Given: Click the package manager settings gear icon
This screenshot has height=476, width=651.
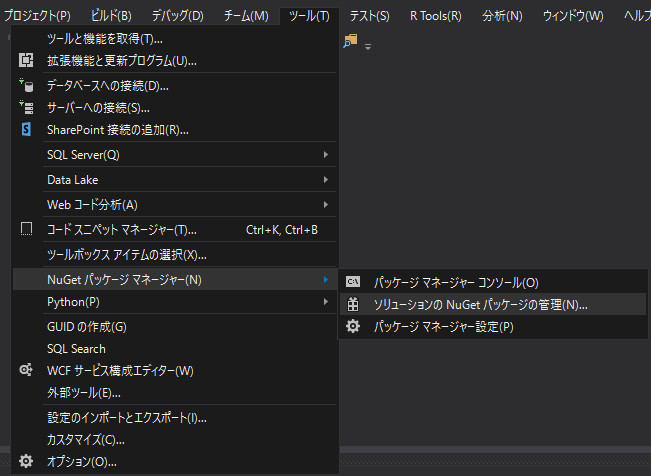Looking at the screenshot, I should (353, 326).
